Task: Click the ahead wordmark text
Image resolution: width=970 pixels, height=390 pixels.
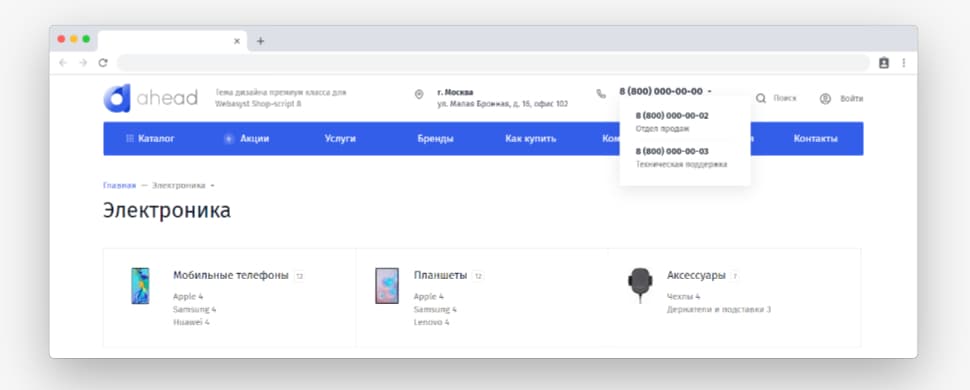Action: [x=167, y=98]
